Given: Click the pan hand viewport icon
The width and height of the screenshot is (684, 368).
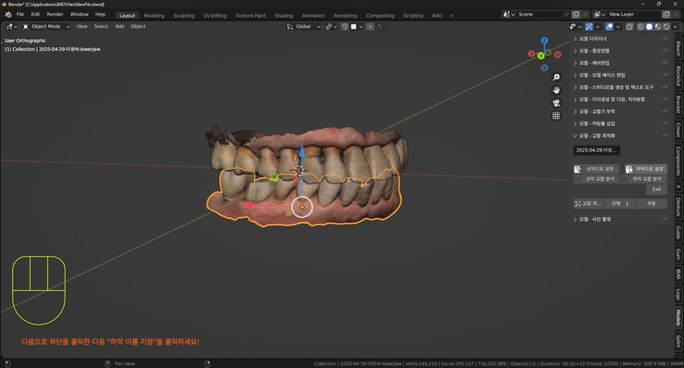Looking at the screenshot, I should [x=556, y=90].
